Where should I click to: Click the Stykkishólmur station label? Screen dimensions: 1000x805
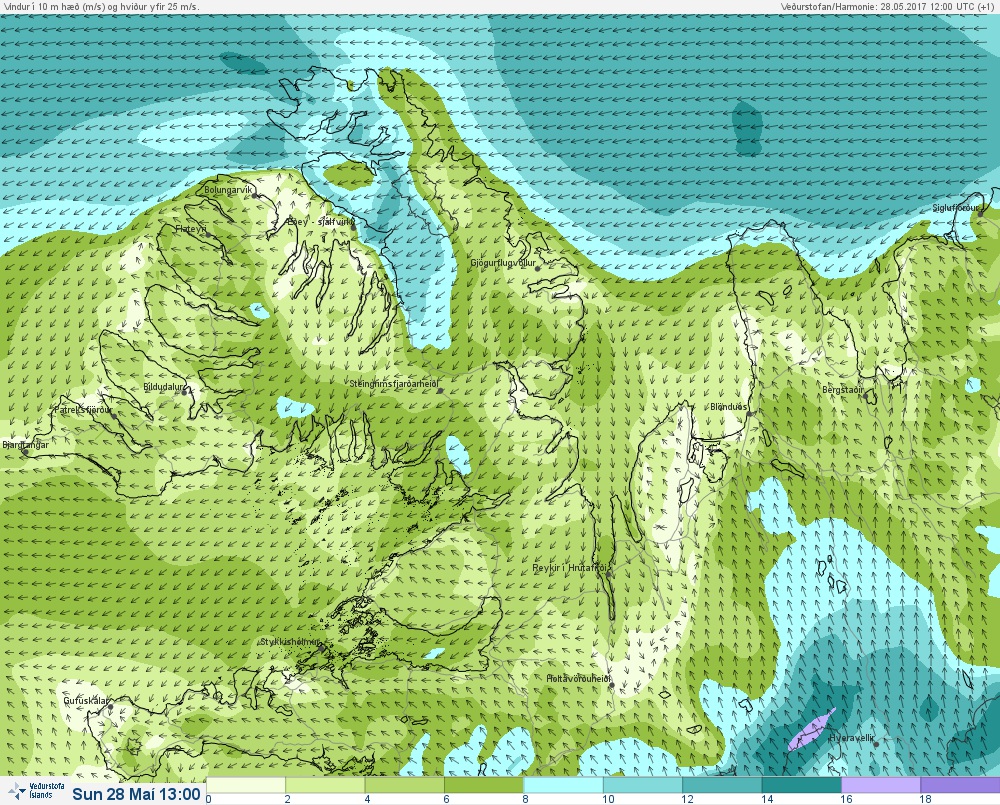tap(290, 642)
